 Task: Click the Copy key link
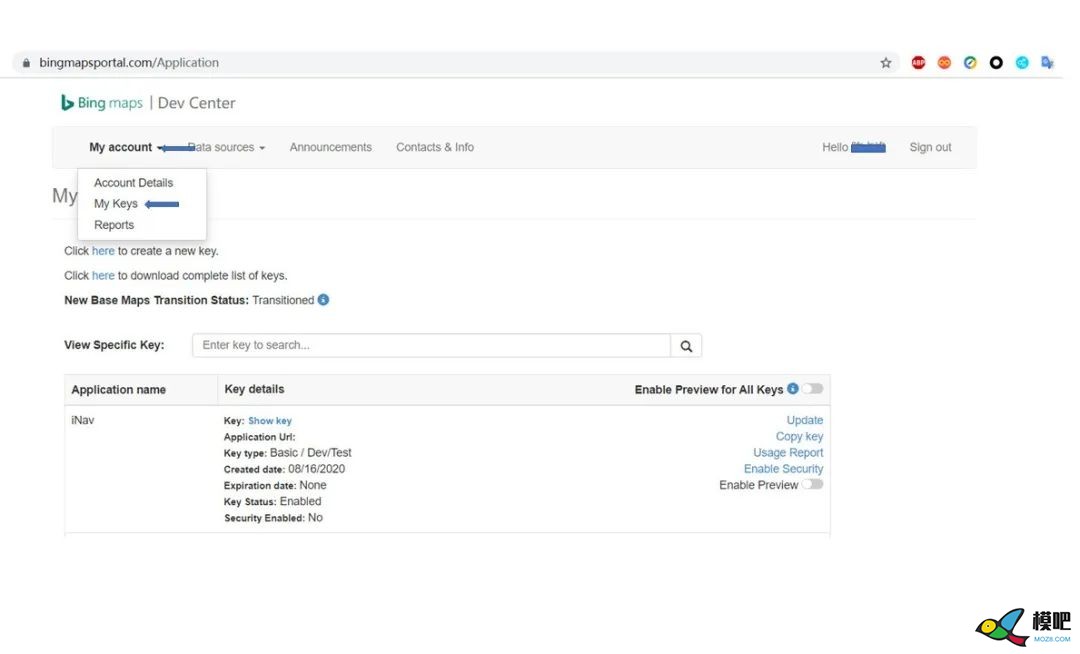799,436
